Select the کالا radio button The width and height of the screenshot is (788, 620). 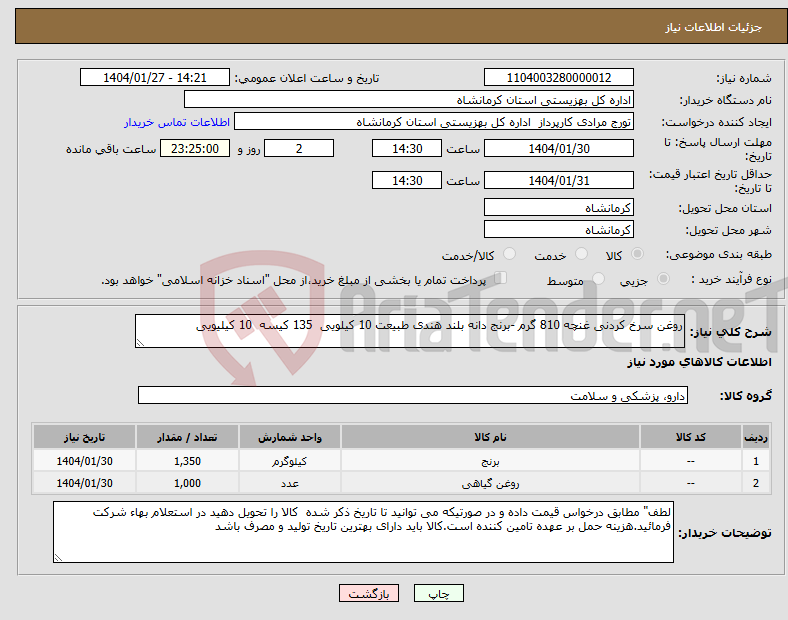(637, 254)
